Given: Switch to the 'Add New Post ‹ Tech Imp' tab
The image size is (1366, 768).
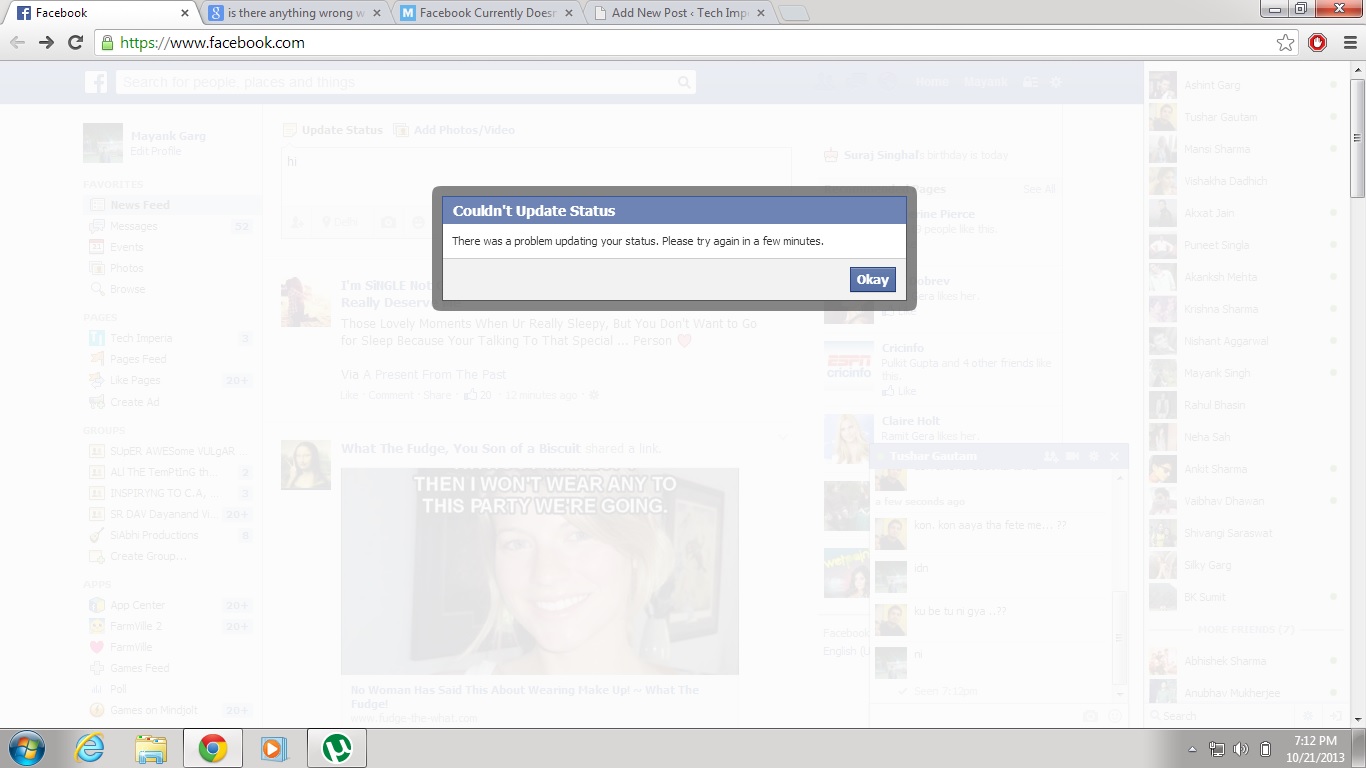Looking at the screenshot, I should (x=678, y=13).
